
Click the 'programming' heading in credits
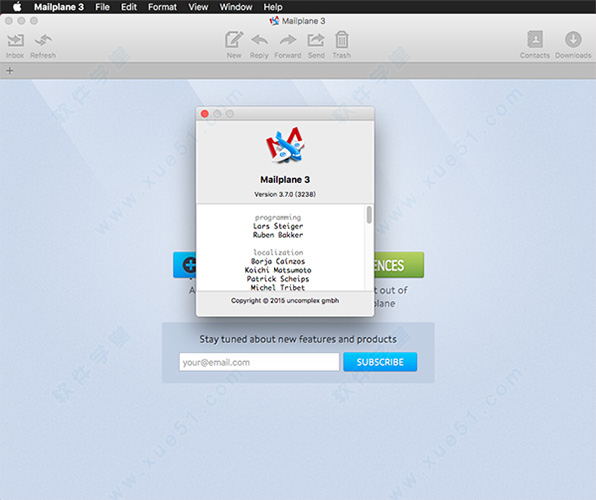tap(278, 217)
